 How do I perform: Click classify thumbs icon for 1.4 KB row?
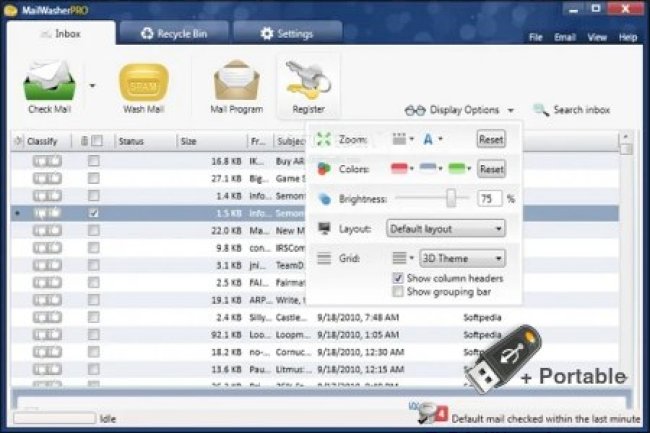click(47, 196)
